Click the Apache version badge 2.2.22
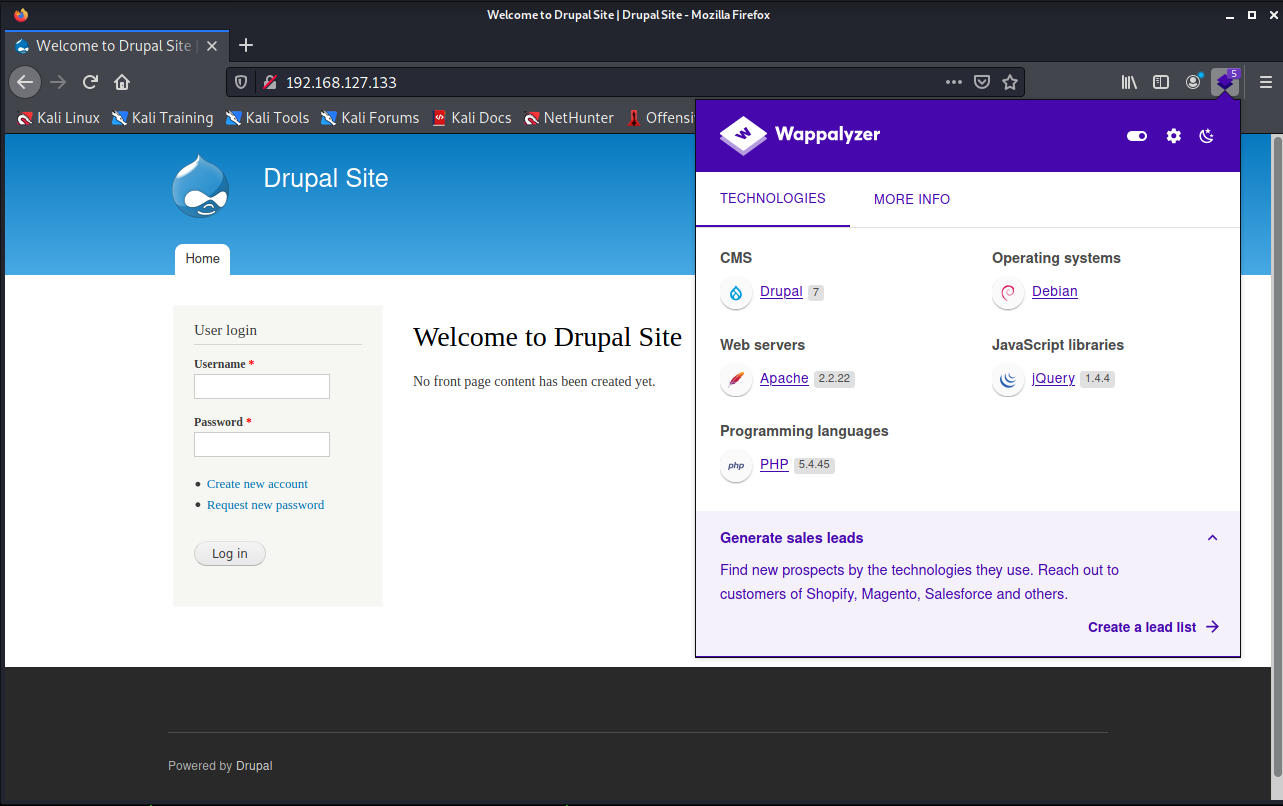The height and width of the screenshot is (806, 1283). 835,379
